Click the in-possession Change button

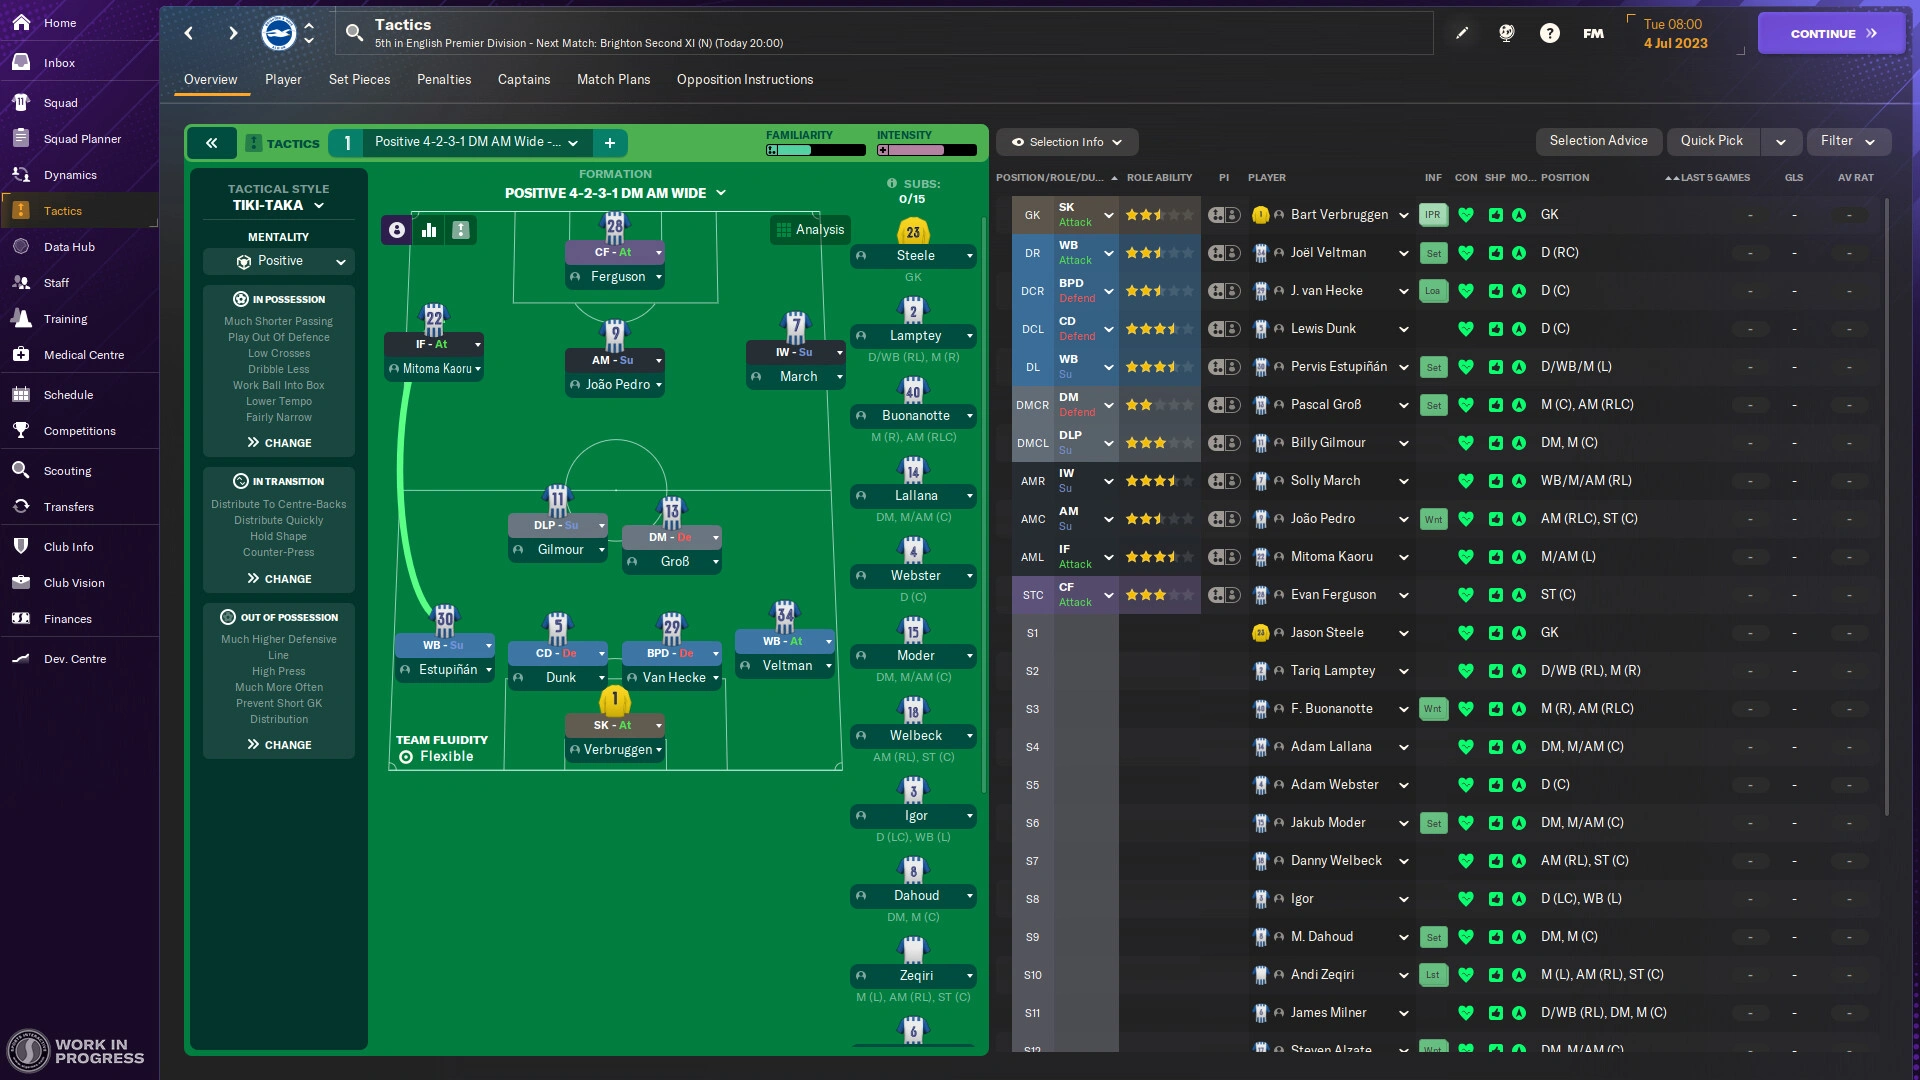(278, 442)
